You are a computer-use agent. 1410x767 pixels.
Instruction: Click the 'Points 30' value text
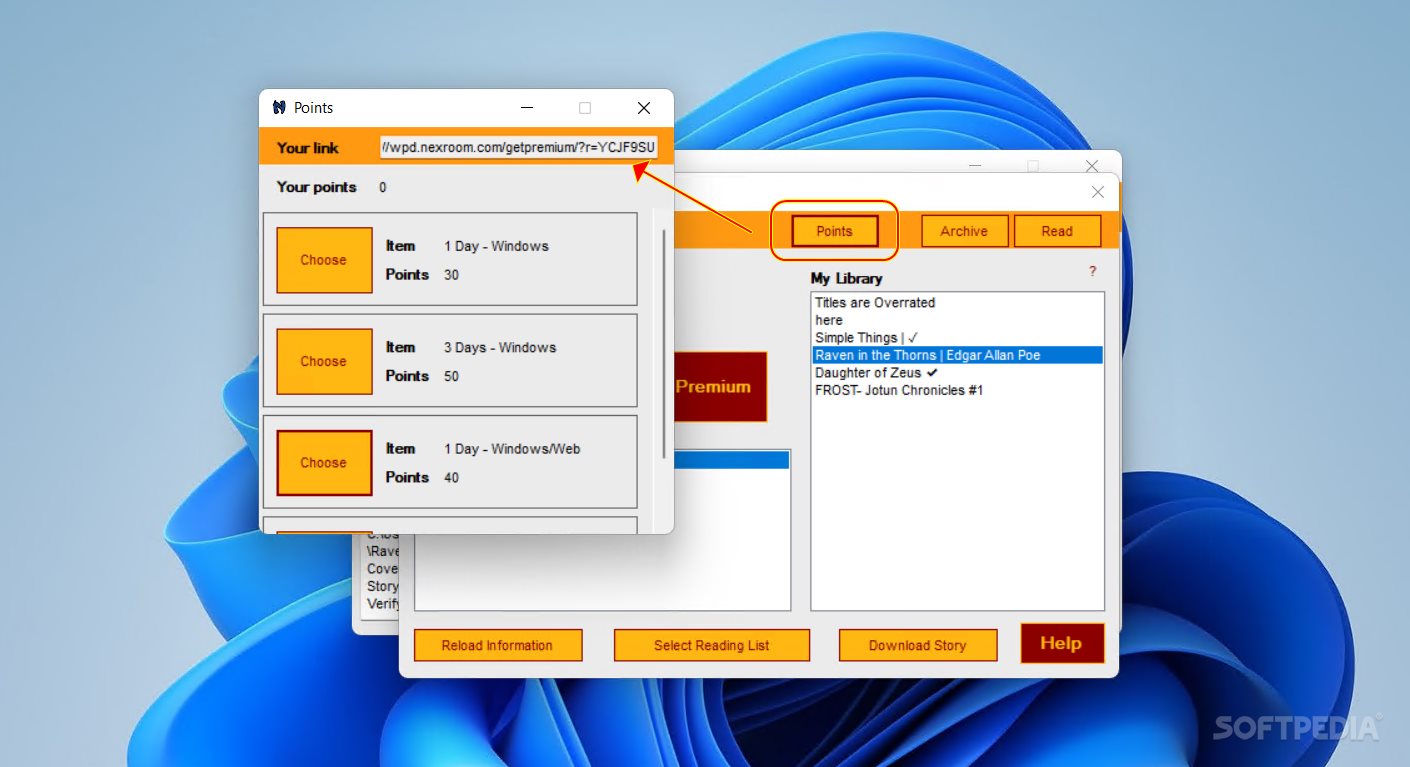tap(452, 275)
